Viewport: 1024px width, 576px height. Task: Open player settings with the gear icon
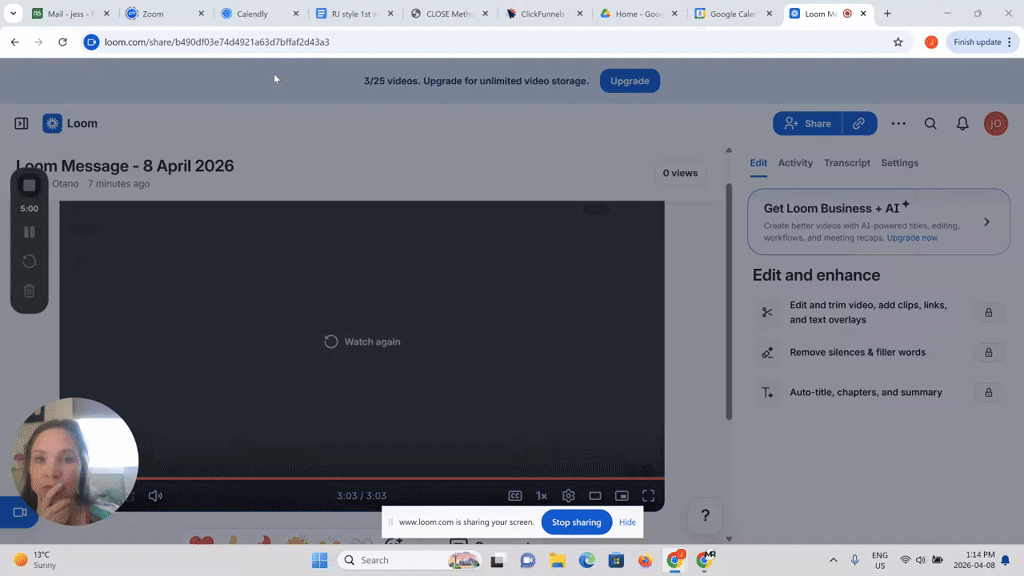[x=568, y=495]
